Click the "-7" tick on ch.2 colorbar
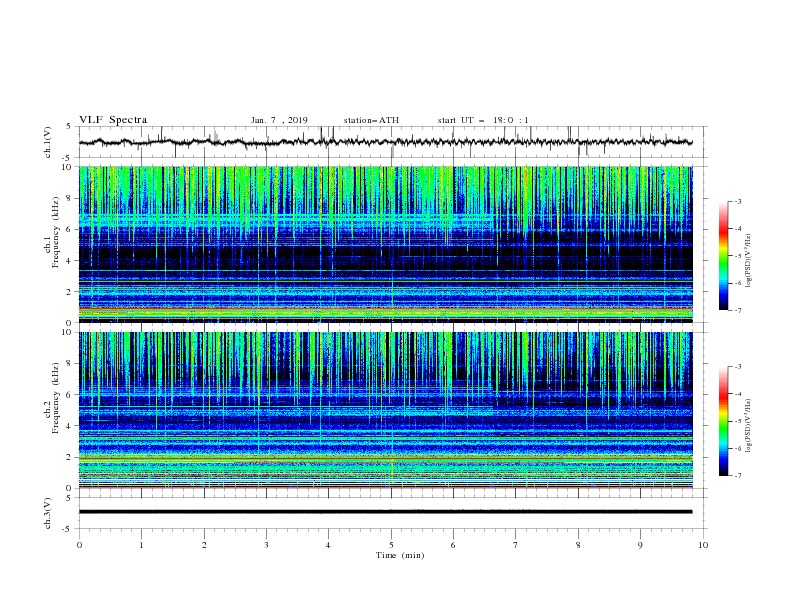This screenshot has height=612, width=792. 738,475
